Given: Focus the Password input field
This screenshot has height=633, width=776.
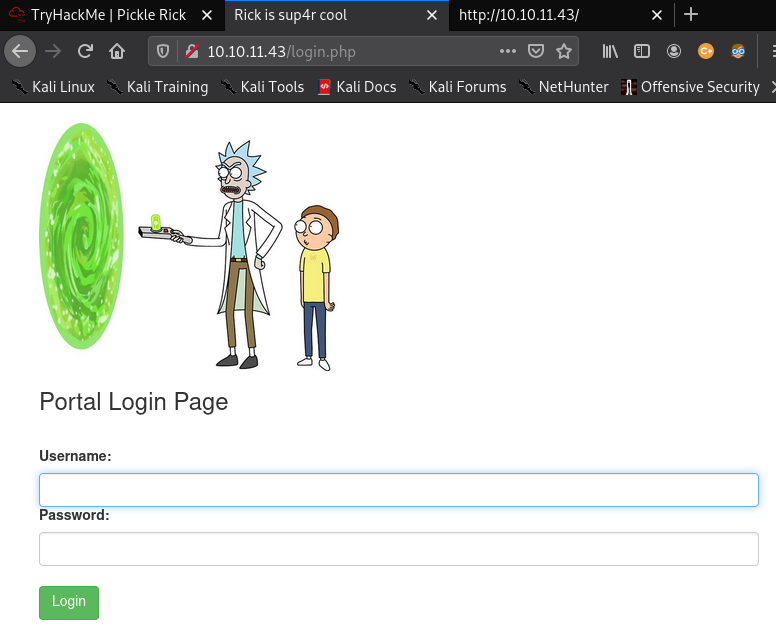Looking at the screenshot, I should (x=399, y=549).
